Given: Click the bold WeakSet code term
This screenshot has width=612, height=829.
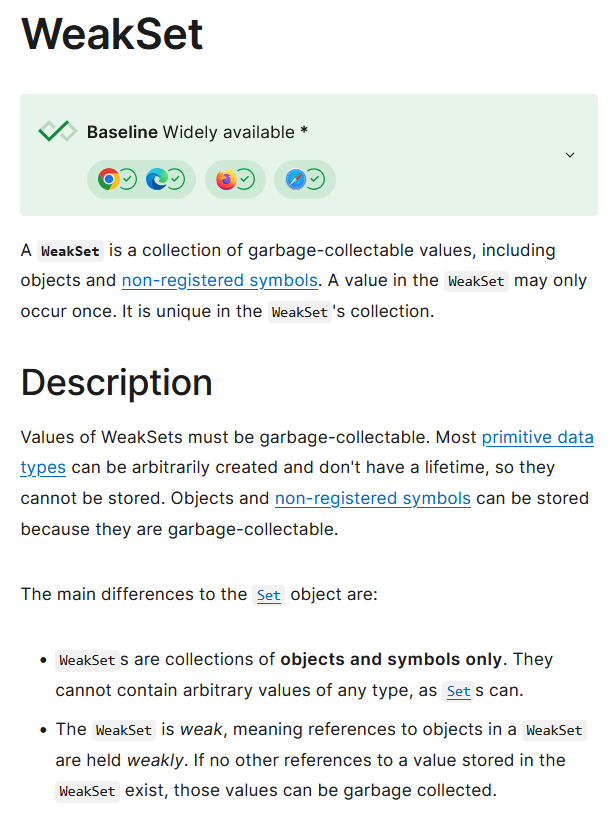Looking at the screenshot, I should point(70,251).
